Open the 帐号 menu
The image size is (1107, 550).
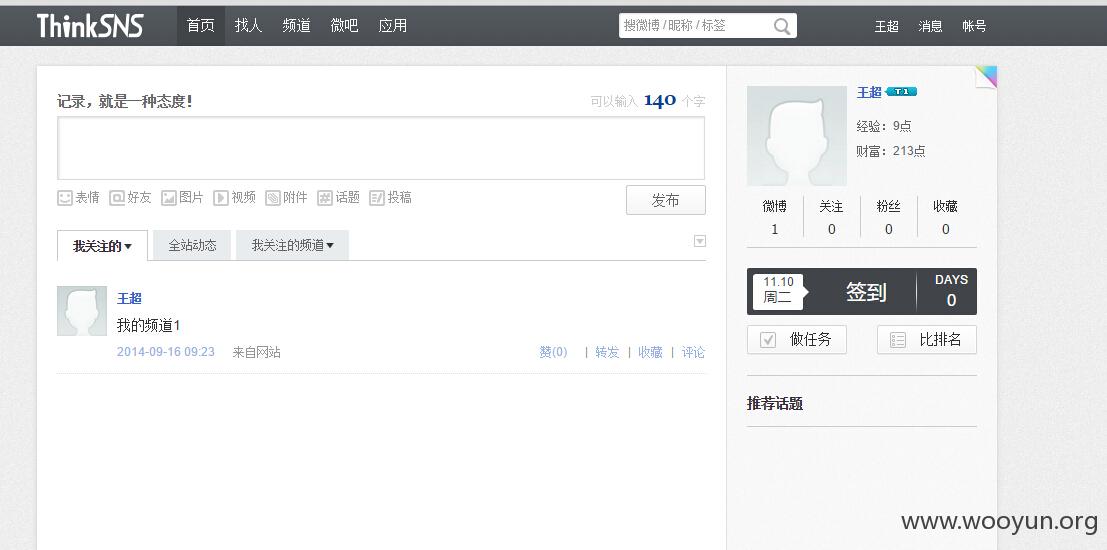974,27
